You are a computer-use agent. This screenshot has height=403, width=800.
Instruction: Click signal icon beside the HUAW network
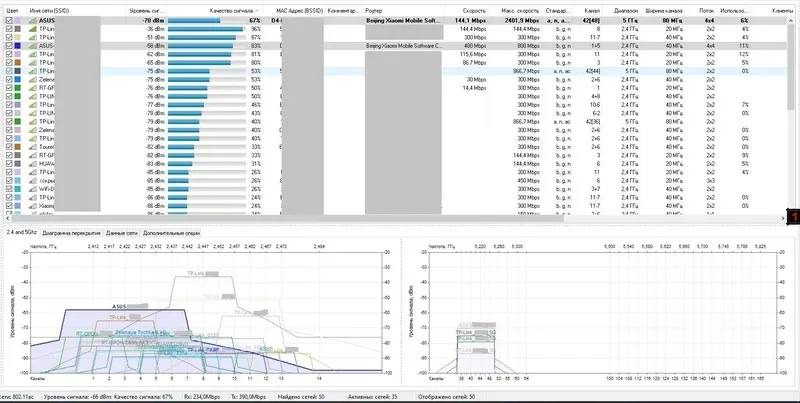point(33,163)
